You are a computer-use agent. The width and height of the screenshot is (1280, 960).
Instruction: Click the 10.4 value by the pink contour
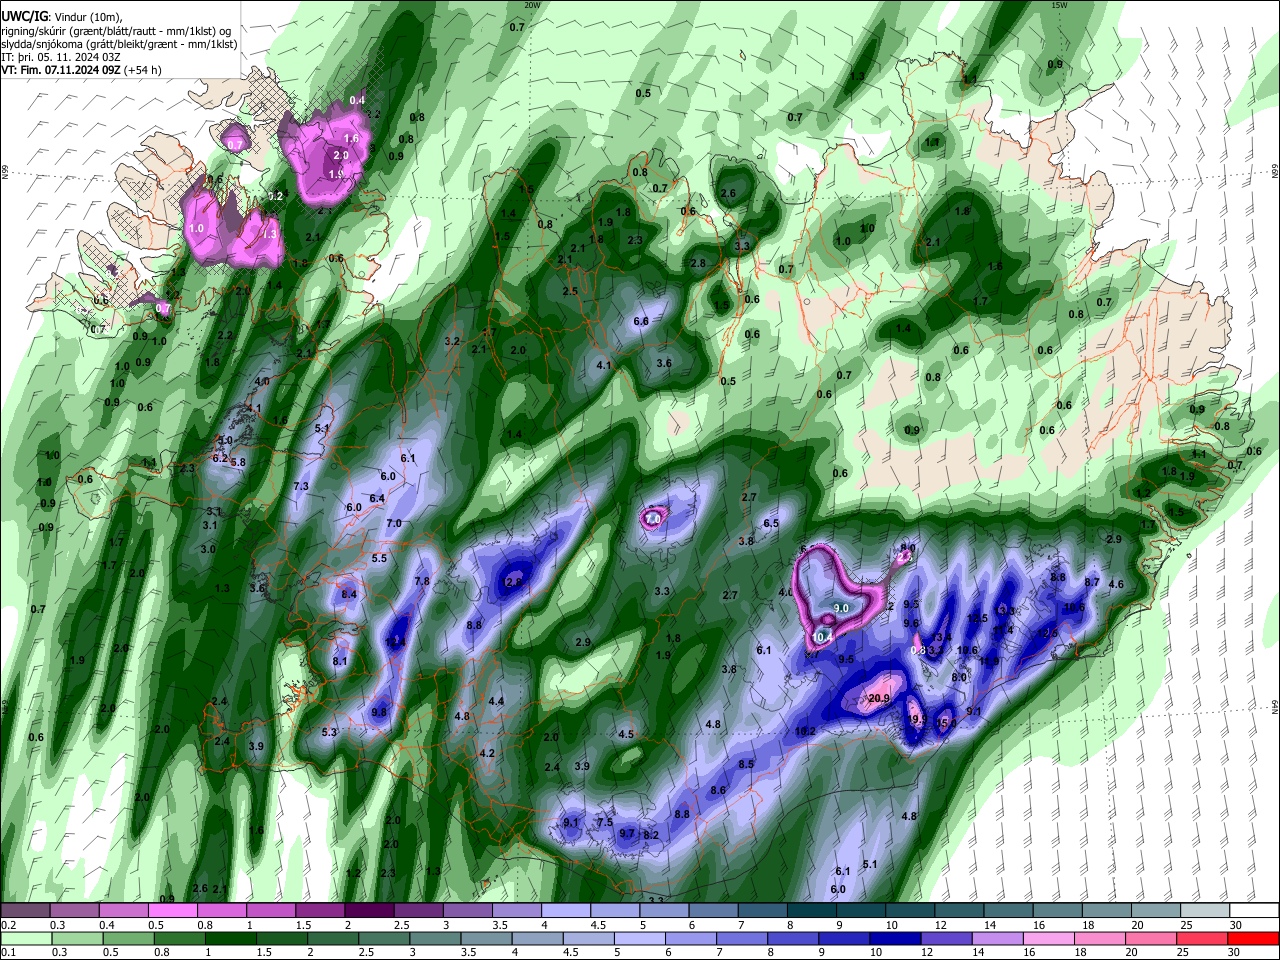pyautogui.click(x=823, y=637)
